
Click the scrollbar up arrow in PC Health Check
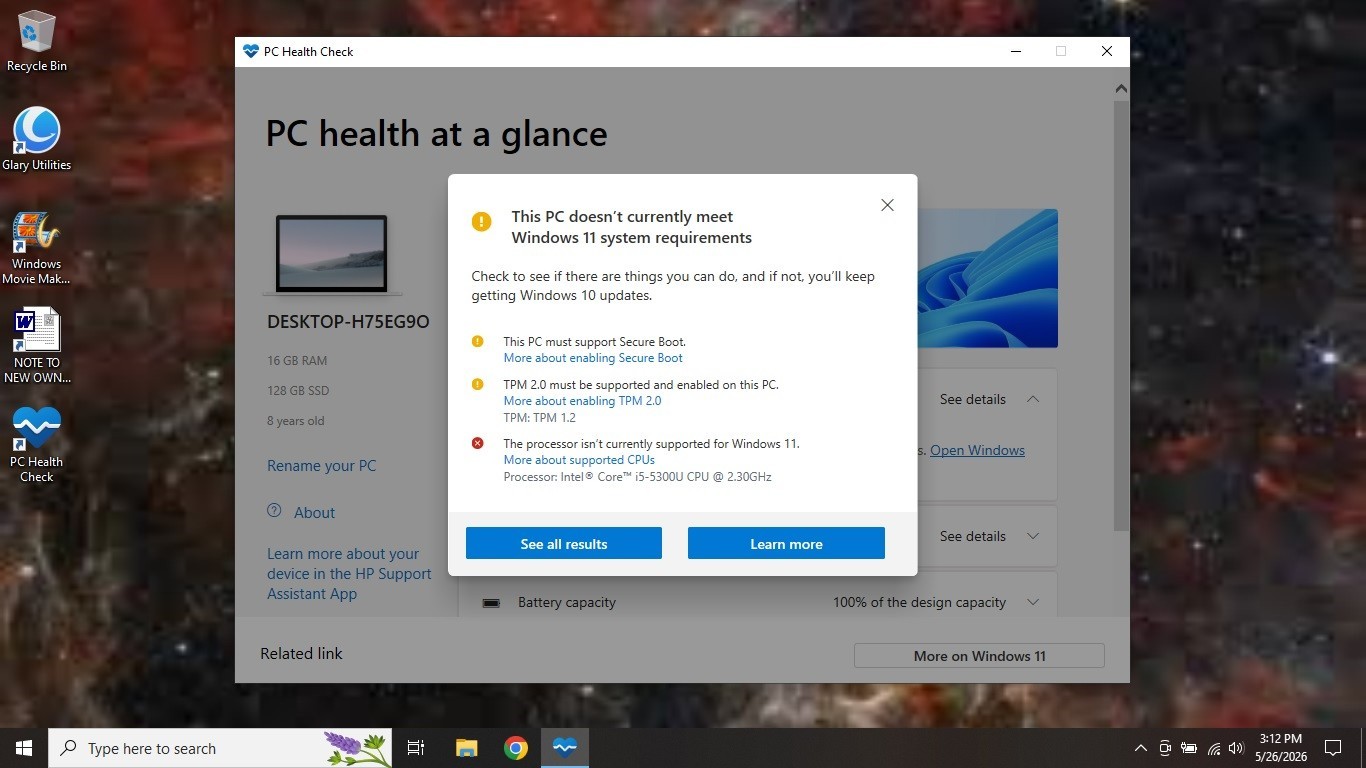point(1121,89)
